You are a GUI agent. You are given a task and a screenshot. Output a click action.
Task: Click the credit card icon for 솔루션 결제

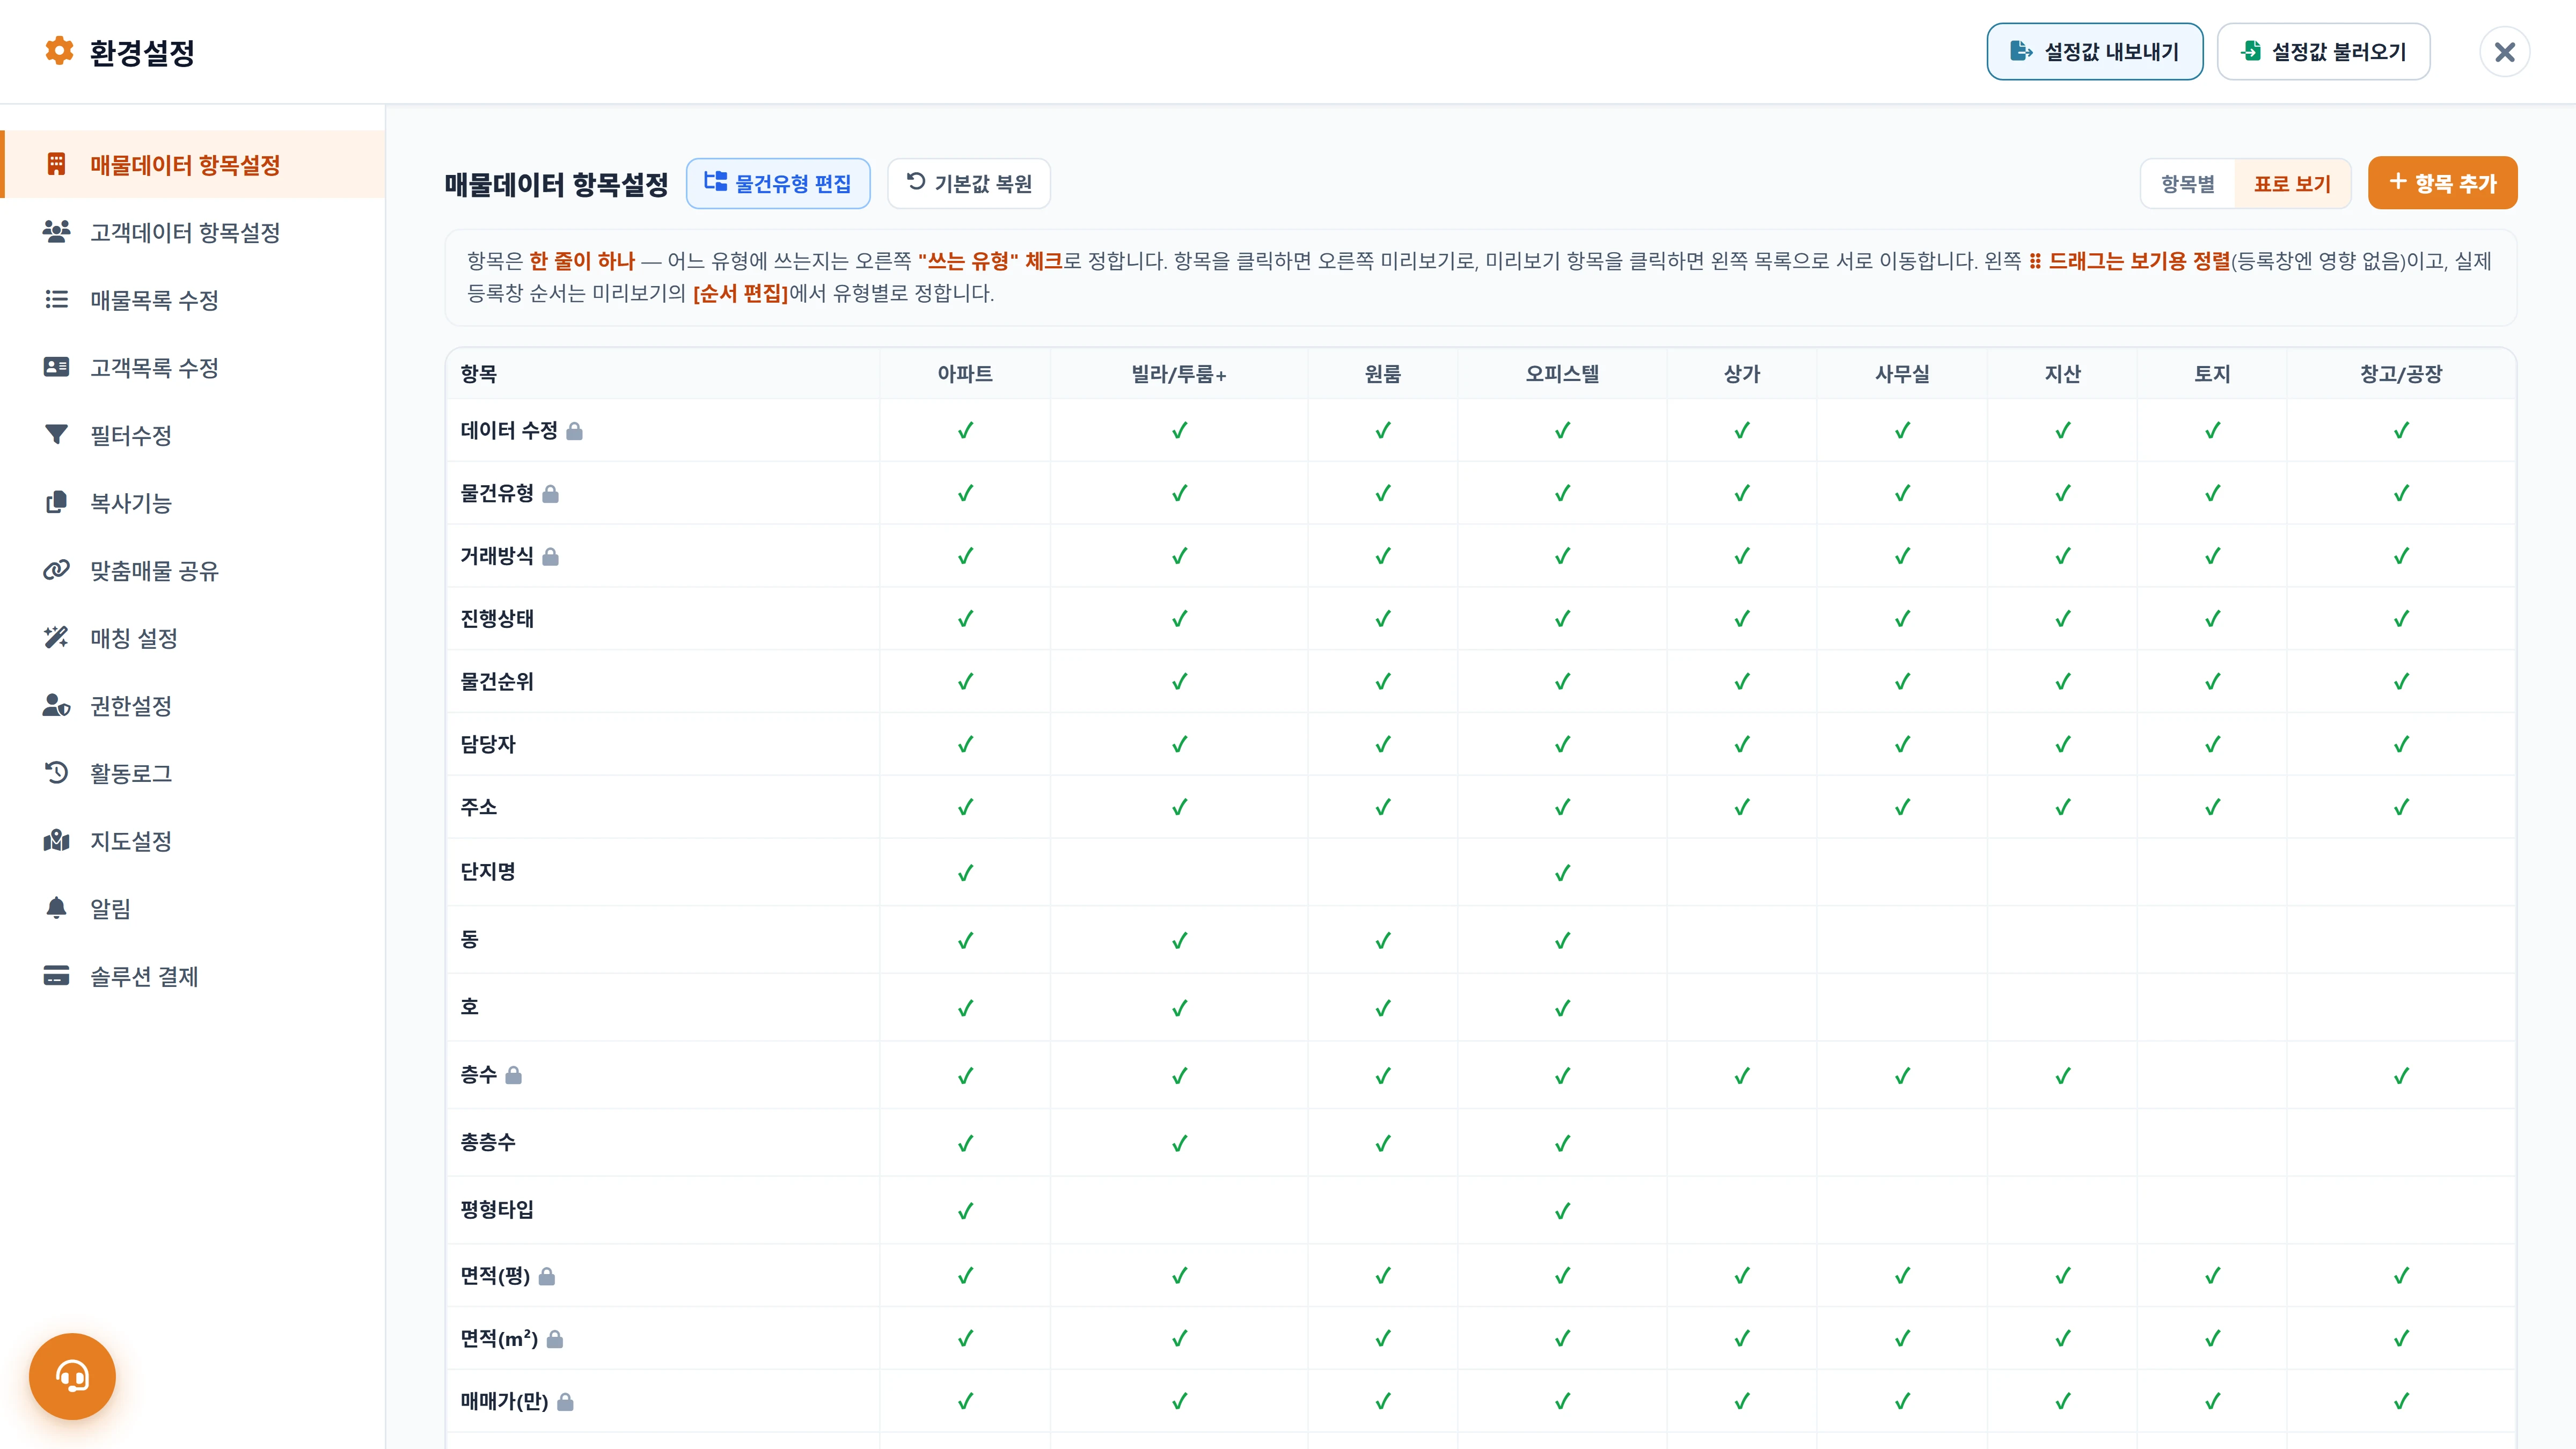(56, 975)
